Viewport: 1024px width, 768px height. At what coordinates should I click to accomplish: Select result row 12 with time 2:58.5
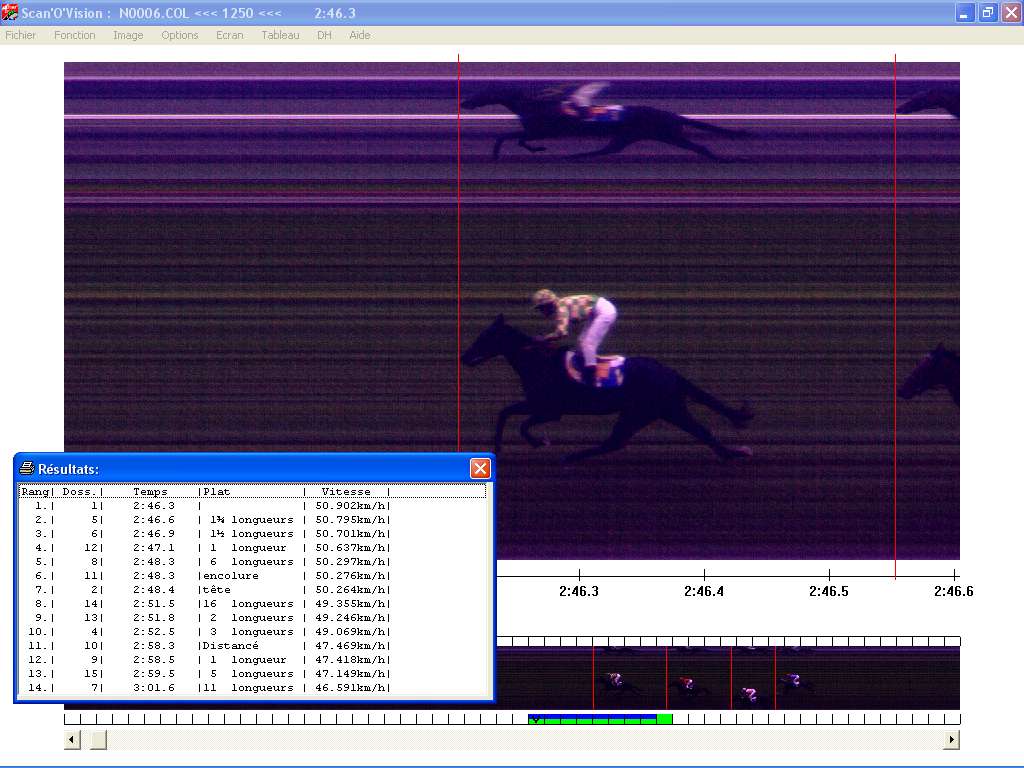[x=252, y=660]
